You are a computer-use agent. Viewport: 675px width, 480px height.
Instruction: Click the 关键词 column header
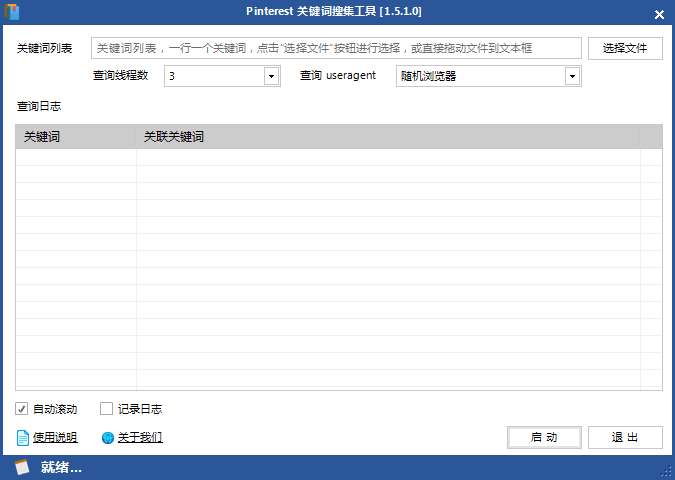pos(76,137)
